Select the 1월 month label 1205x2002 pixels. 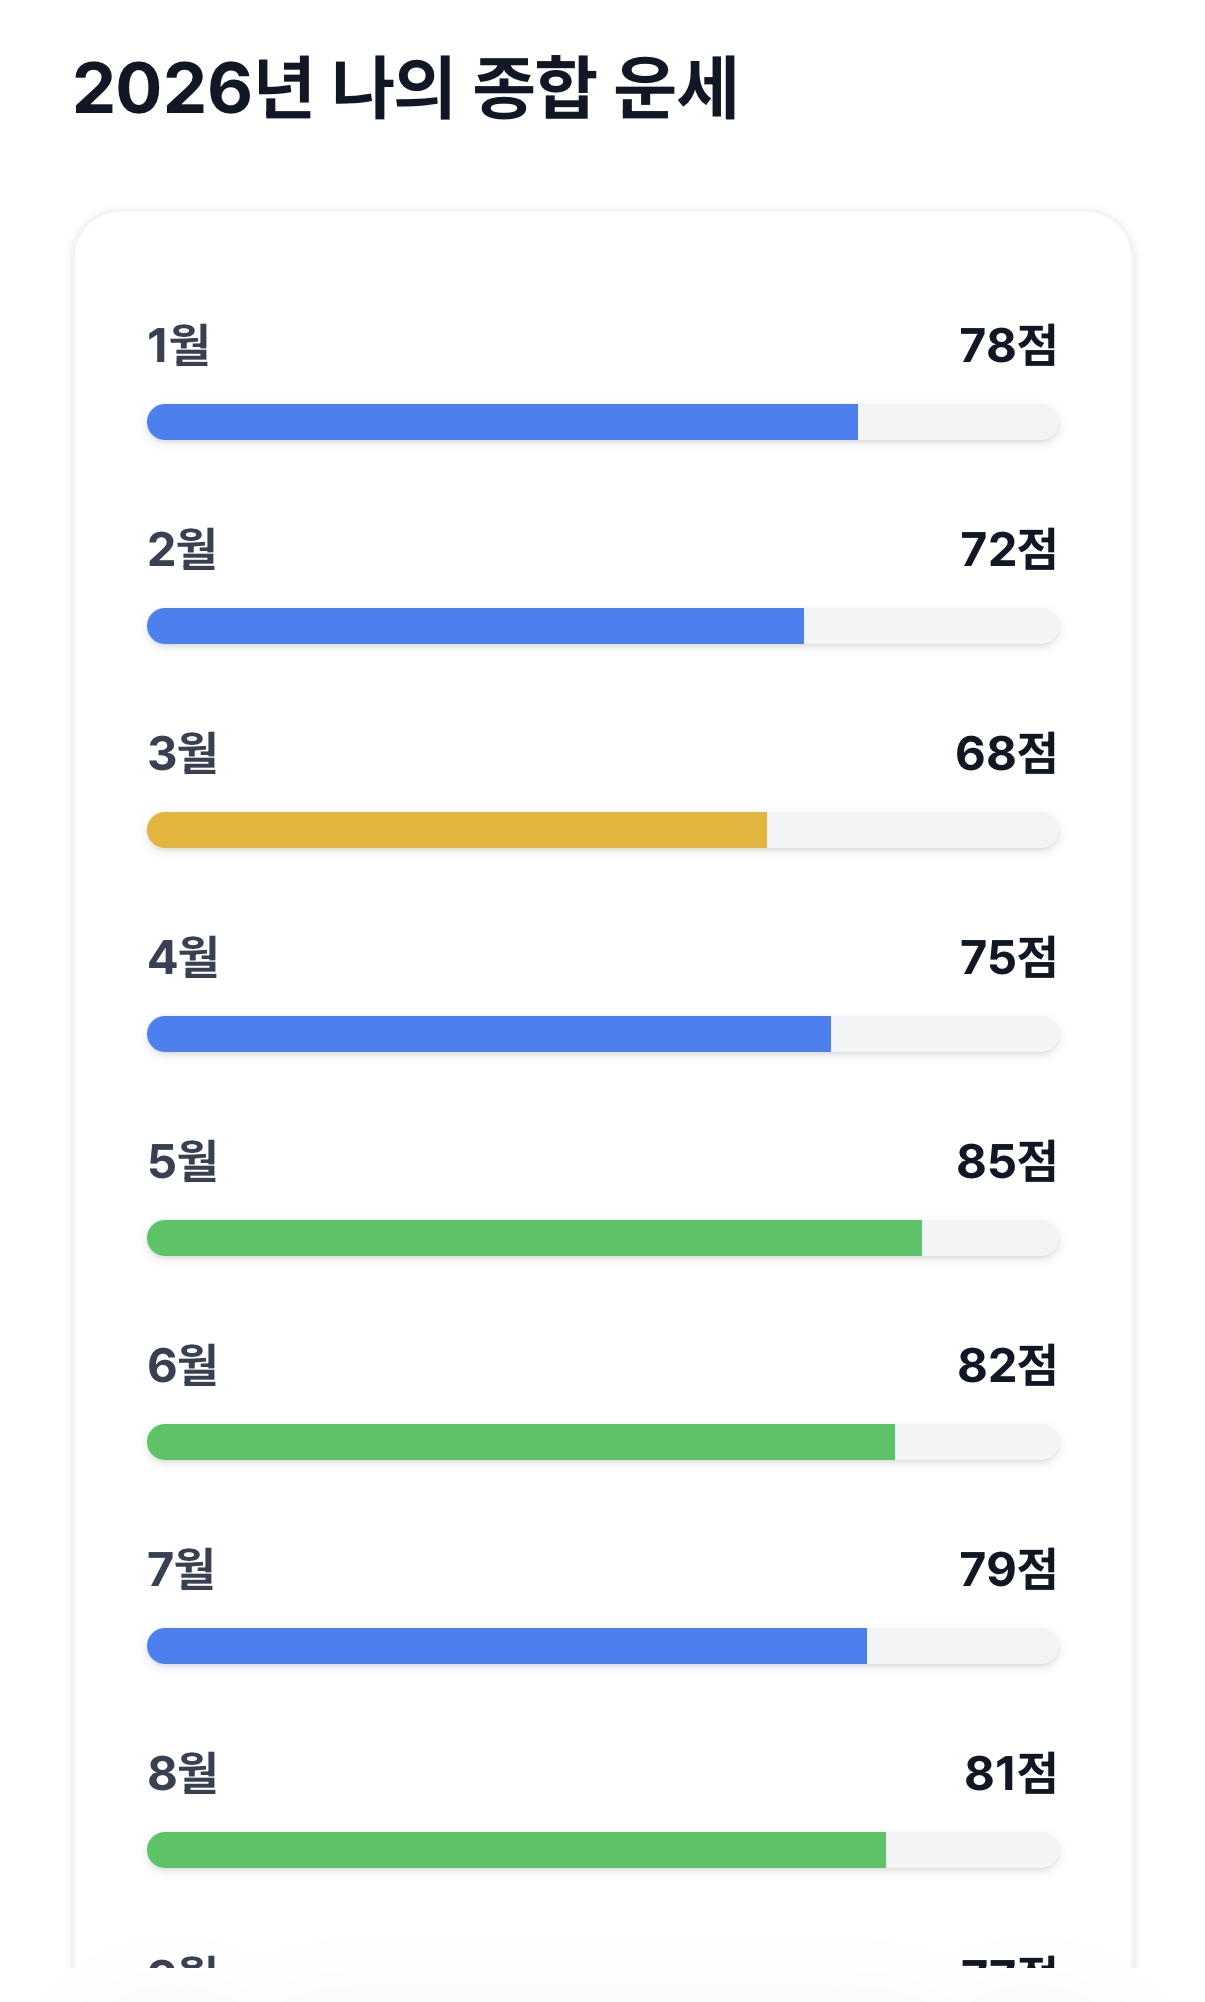tap(180, 345)
